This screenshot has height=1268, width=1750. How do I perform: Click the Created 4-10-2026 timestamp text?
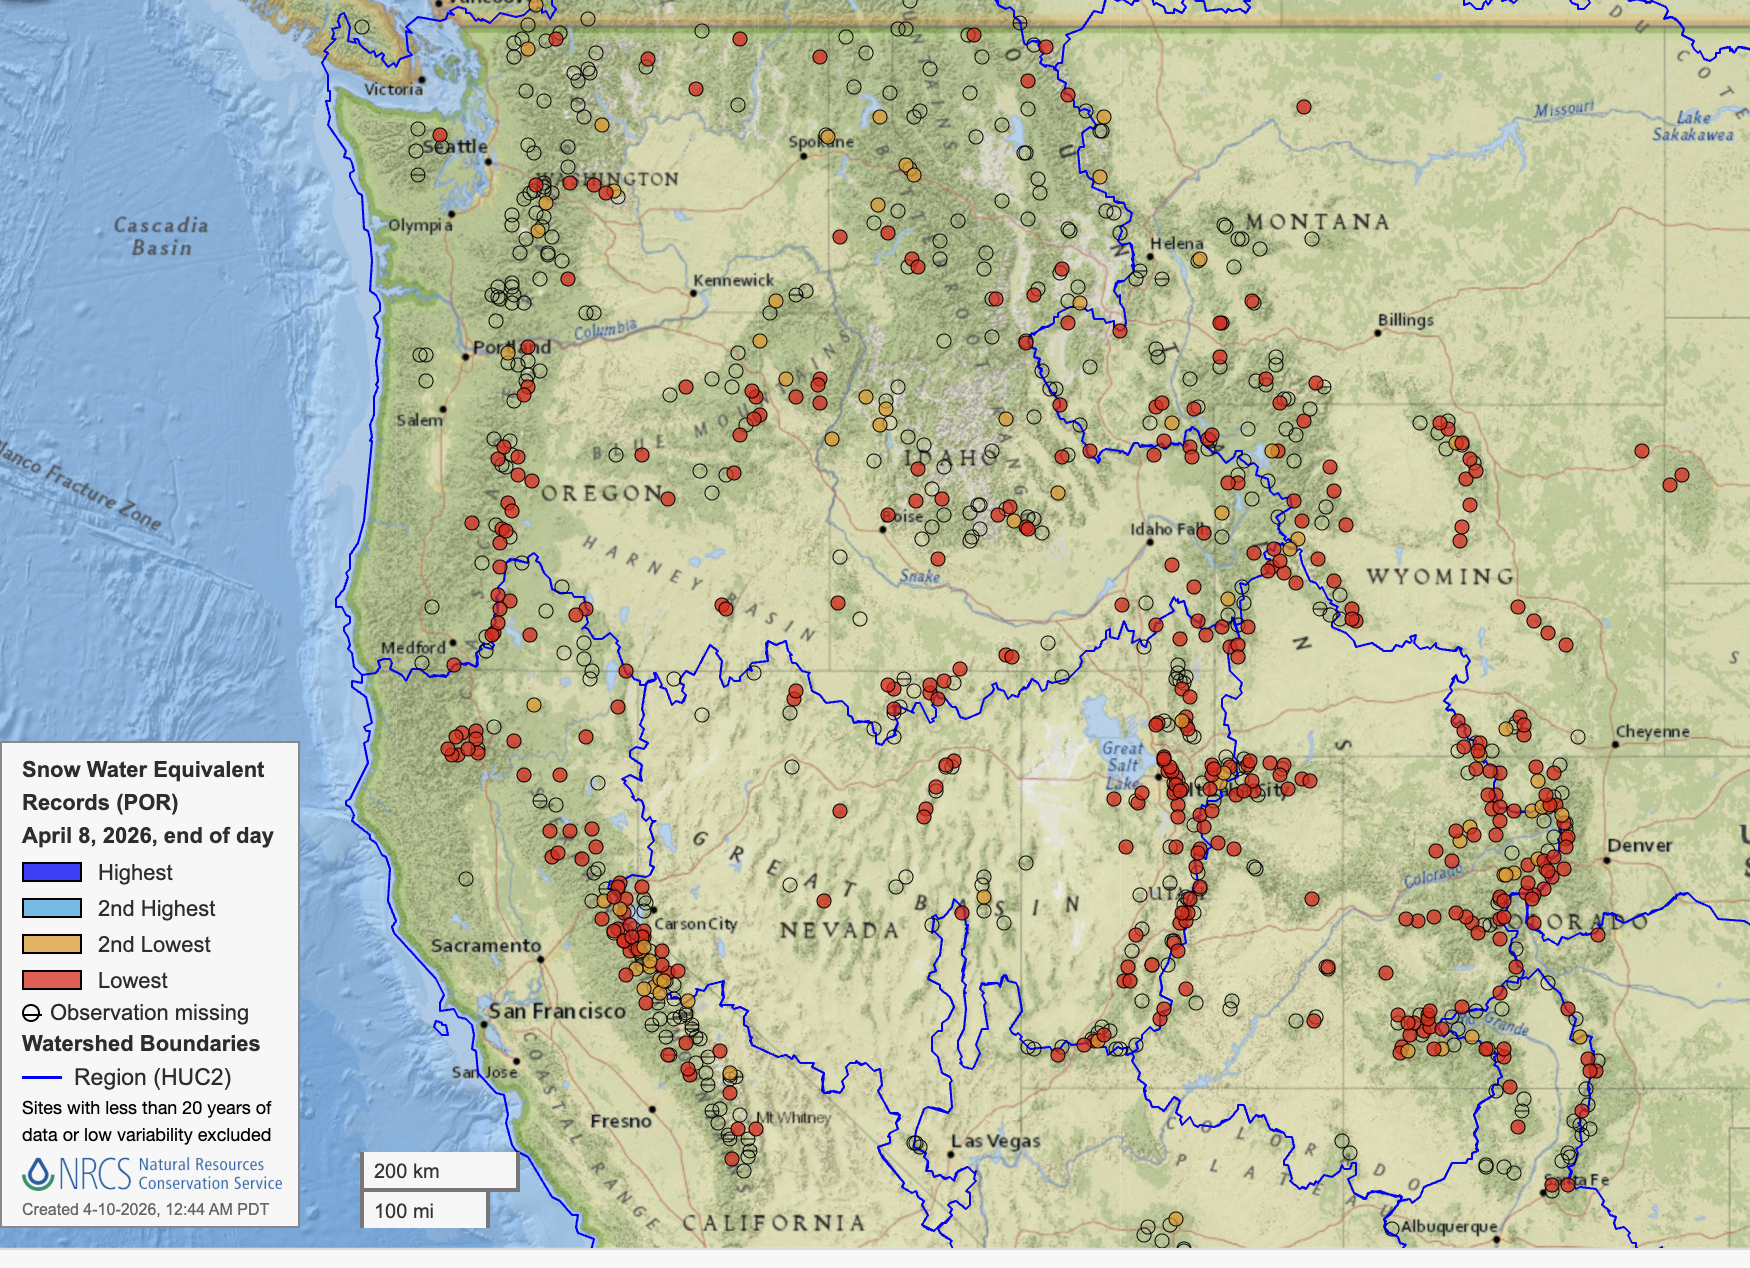click(145, 1209)
